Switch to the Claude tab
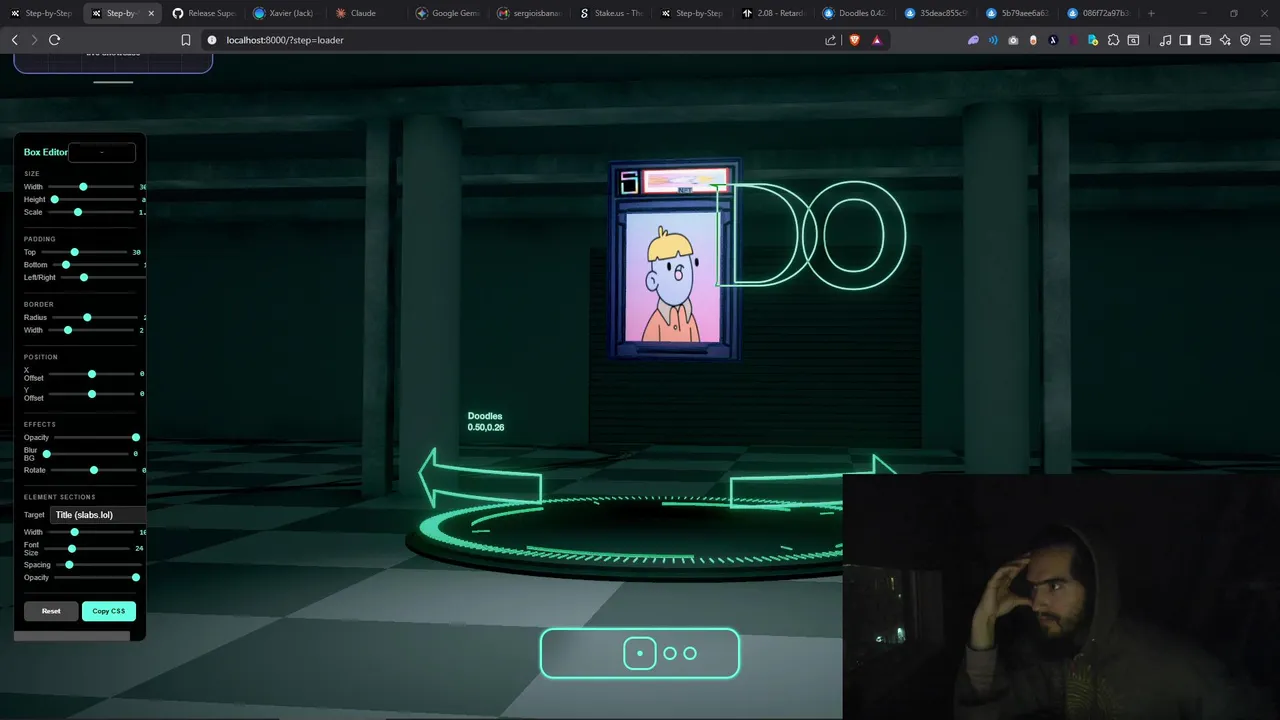The width and height of the screenshot is (1280, 720). [x=365, y=13]
